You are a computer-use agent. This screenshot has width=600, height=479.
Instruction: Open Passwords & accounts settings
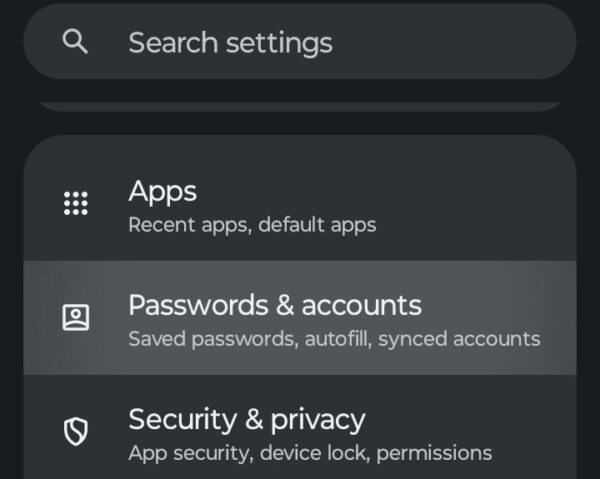click(300, 318)
